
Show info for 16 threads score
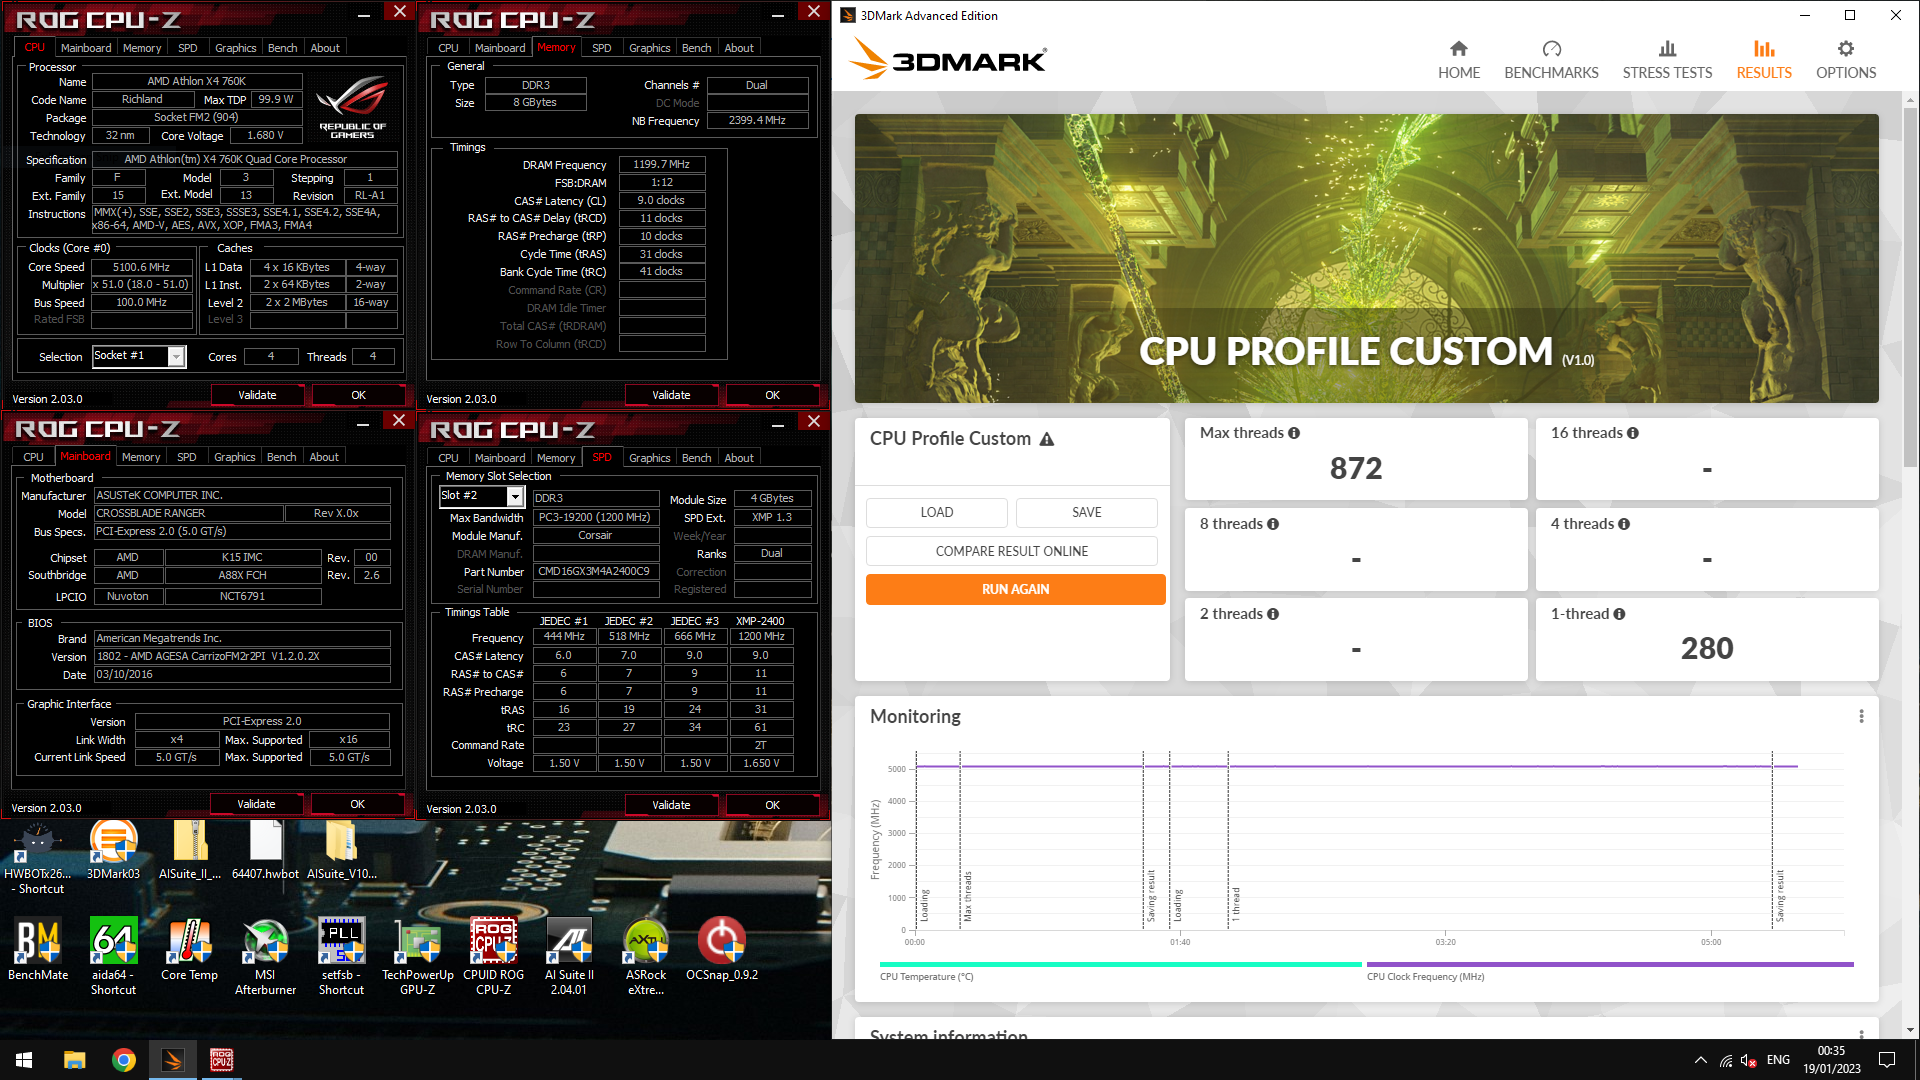1633,433
